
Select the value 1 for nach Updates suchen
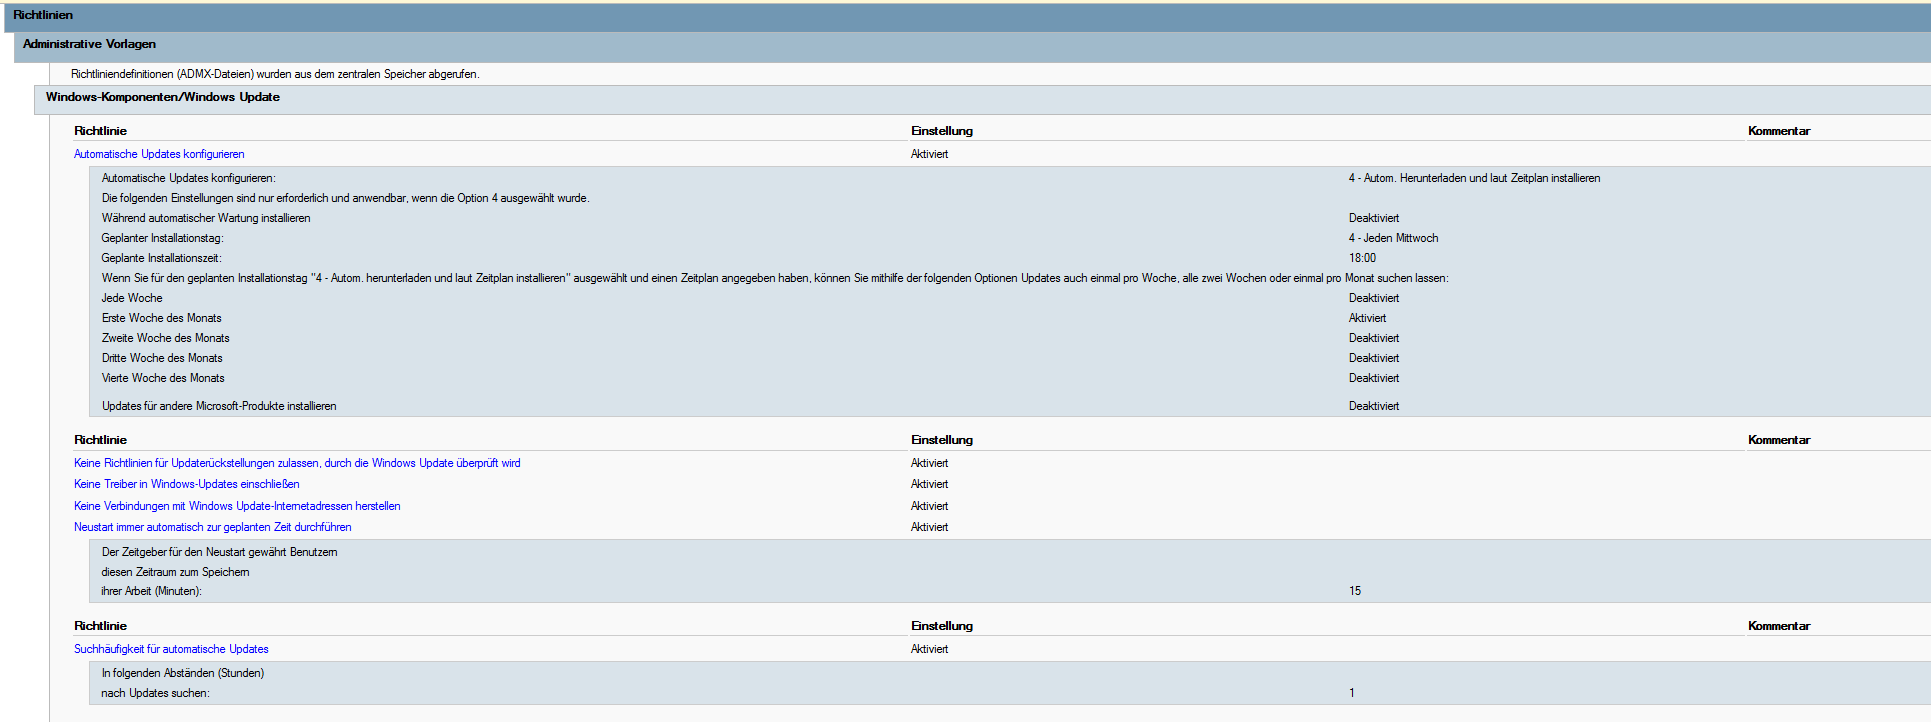pyautogui.click(x=1352, y=693)
